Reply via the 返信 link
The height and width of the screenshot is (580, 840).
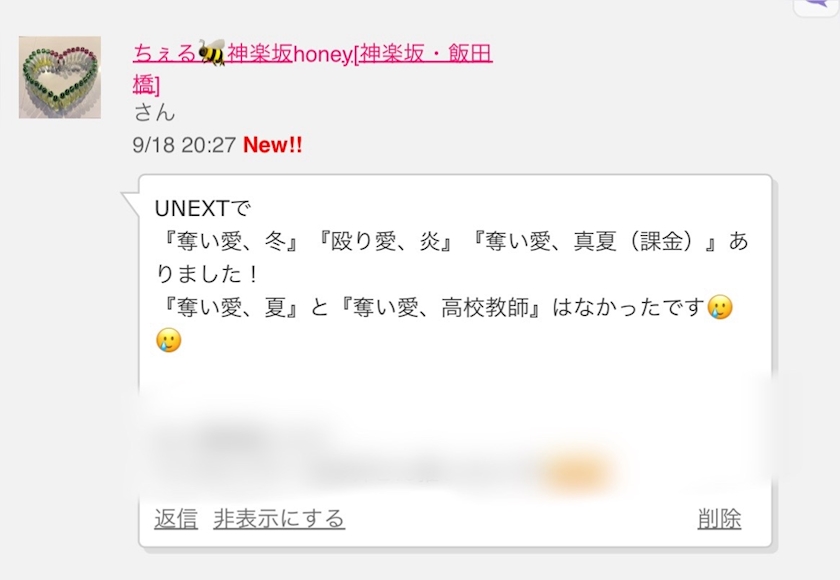tap(176, 519)
